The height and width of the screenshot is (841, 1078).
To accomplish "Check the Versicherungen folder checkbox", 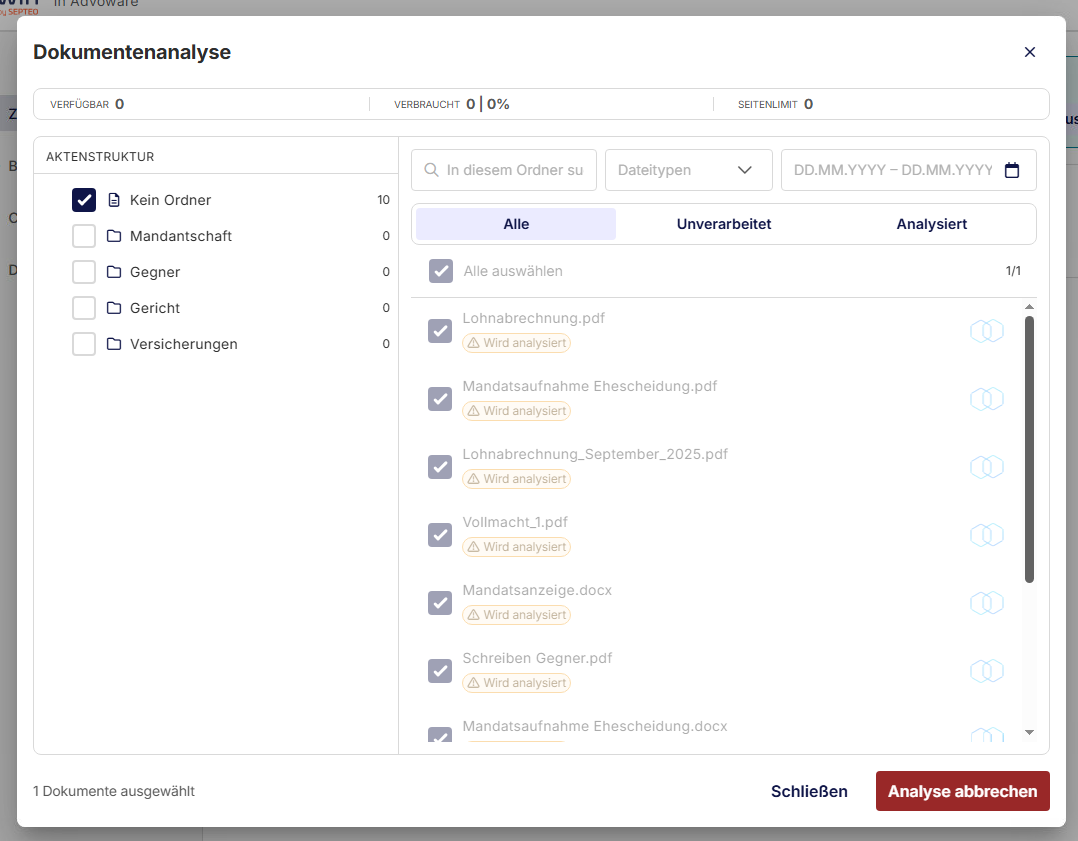I will click(x=84, y=343).
